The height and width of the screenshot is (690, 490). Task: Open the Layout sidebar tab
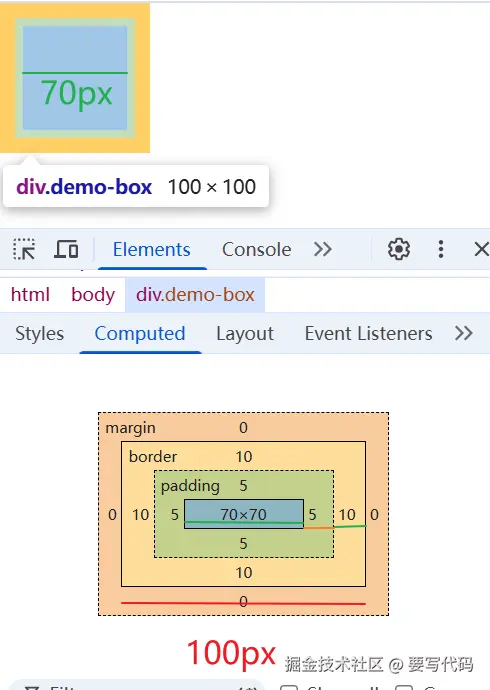[x=245, y=334]
